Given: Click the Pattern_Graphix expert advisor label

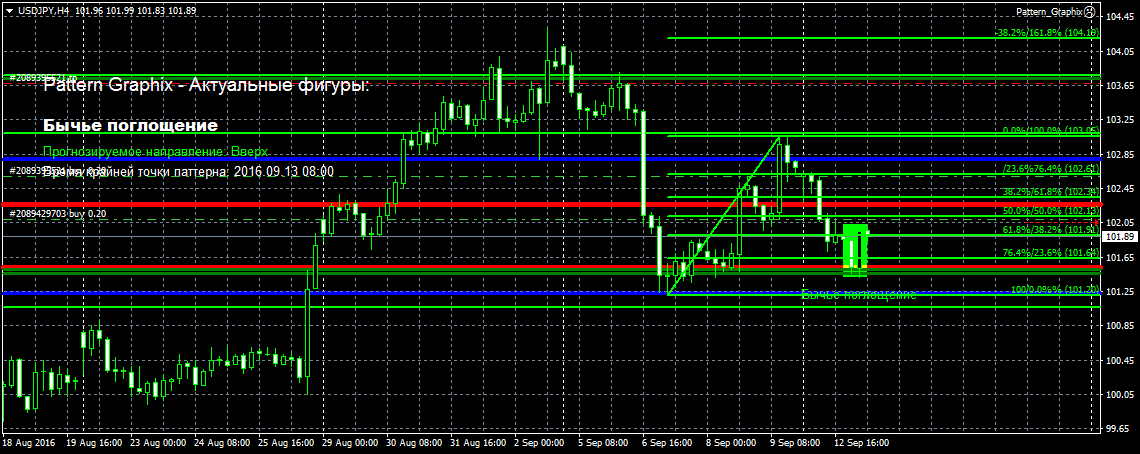Looking at the screenshot, I should pos(1049,12).
